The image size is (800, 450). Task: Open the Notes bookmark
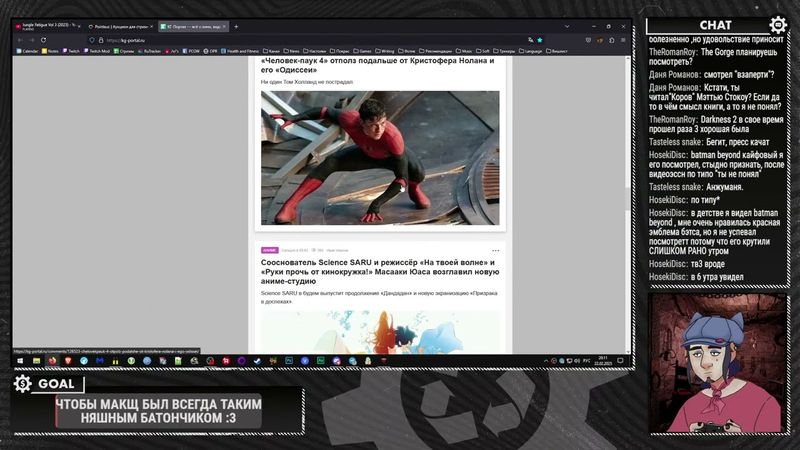(50, 51)
